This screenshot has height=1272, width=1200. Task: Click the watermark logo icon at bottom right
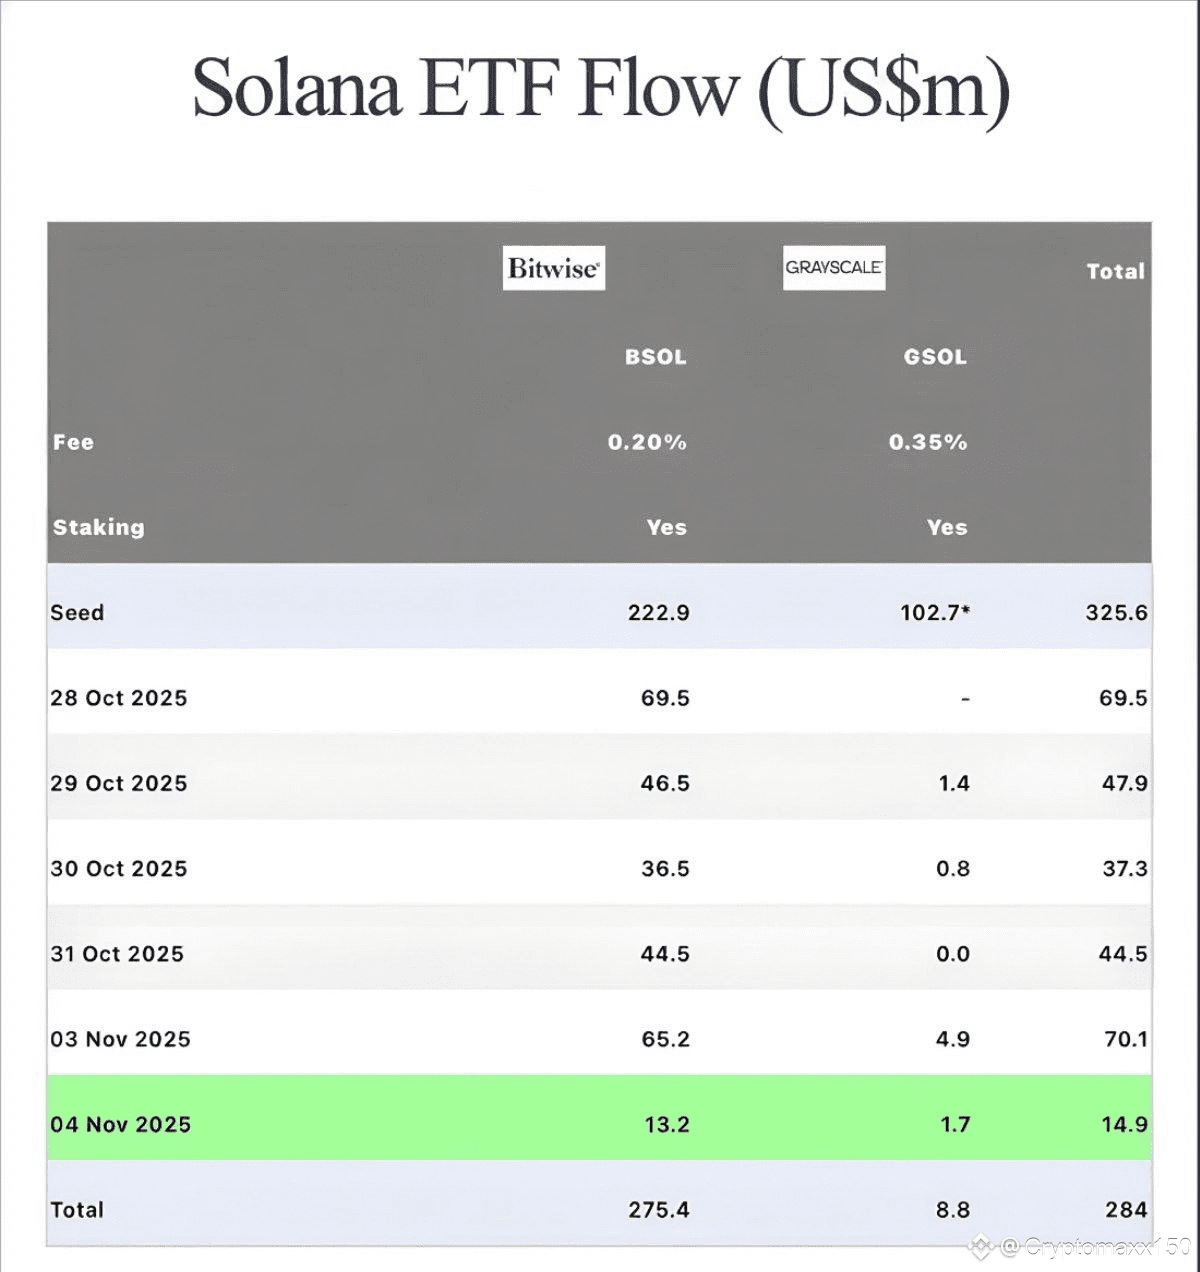click(982, 1246)
